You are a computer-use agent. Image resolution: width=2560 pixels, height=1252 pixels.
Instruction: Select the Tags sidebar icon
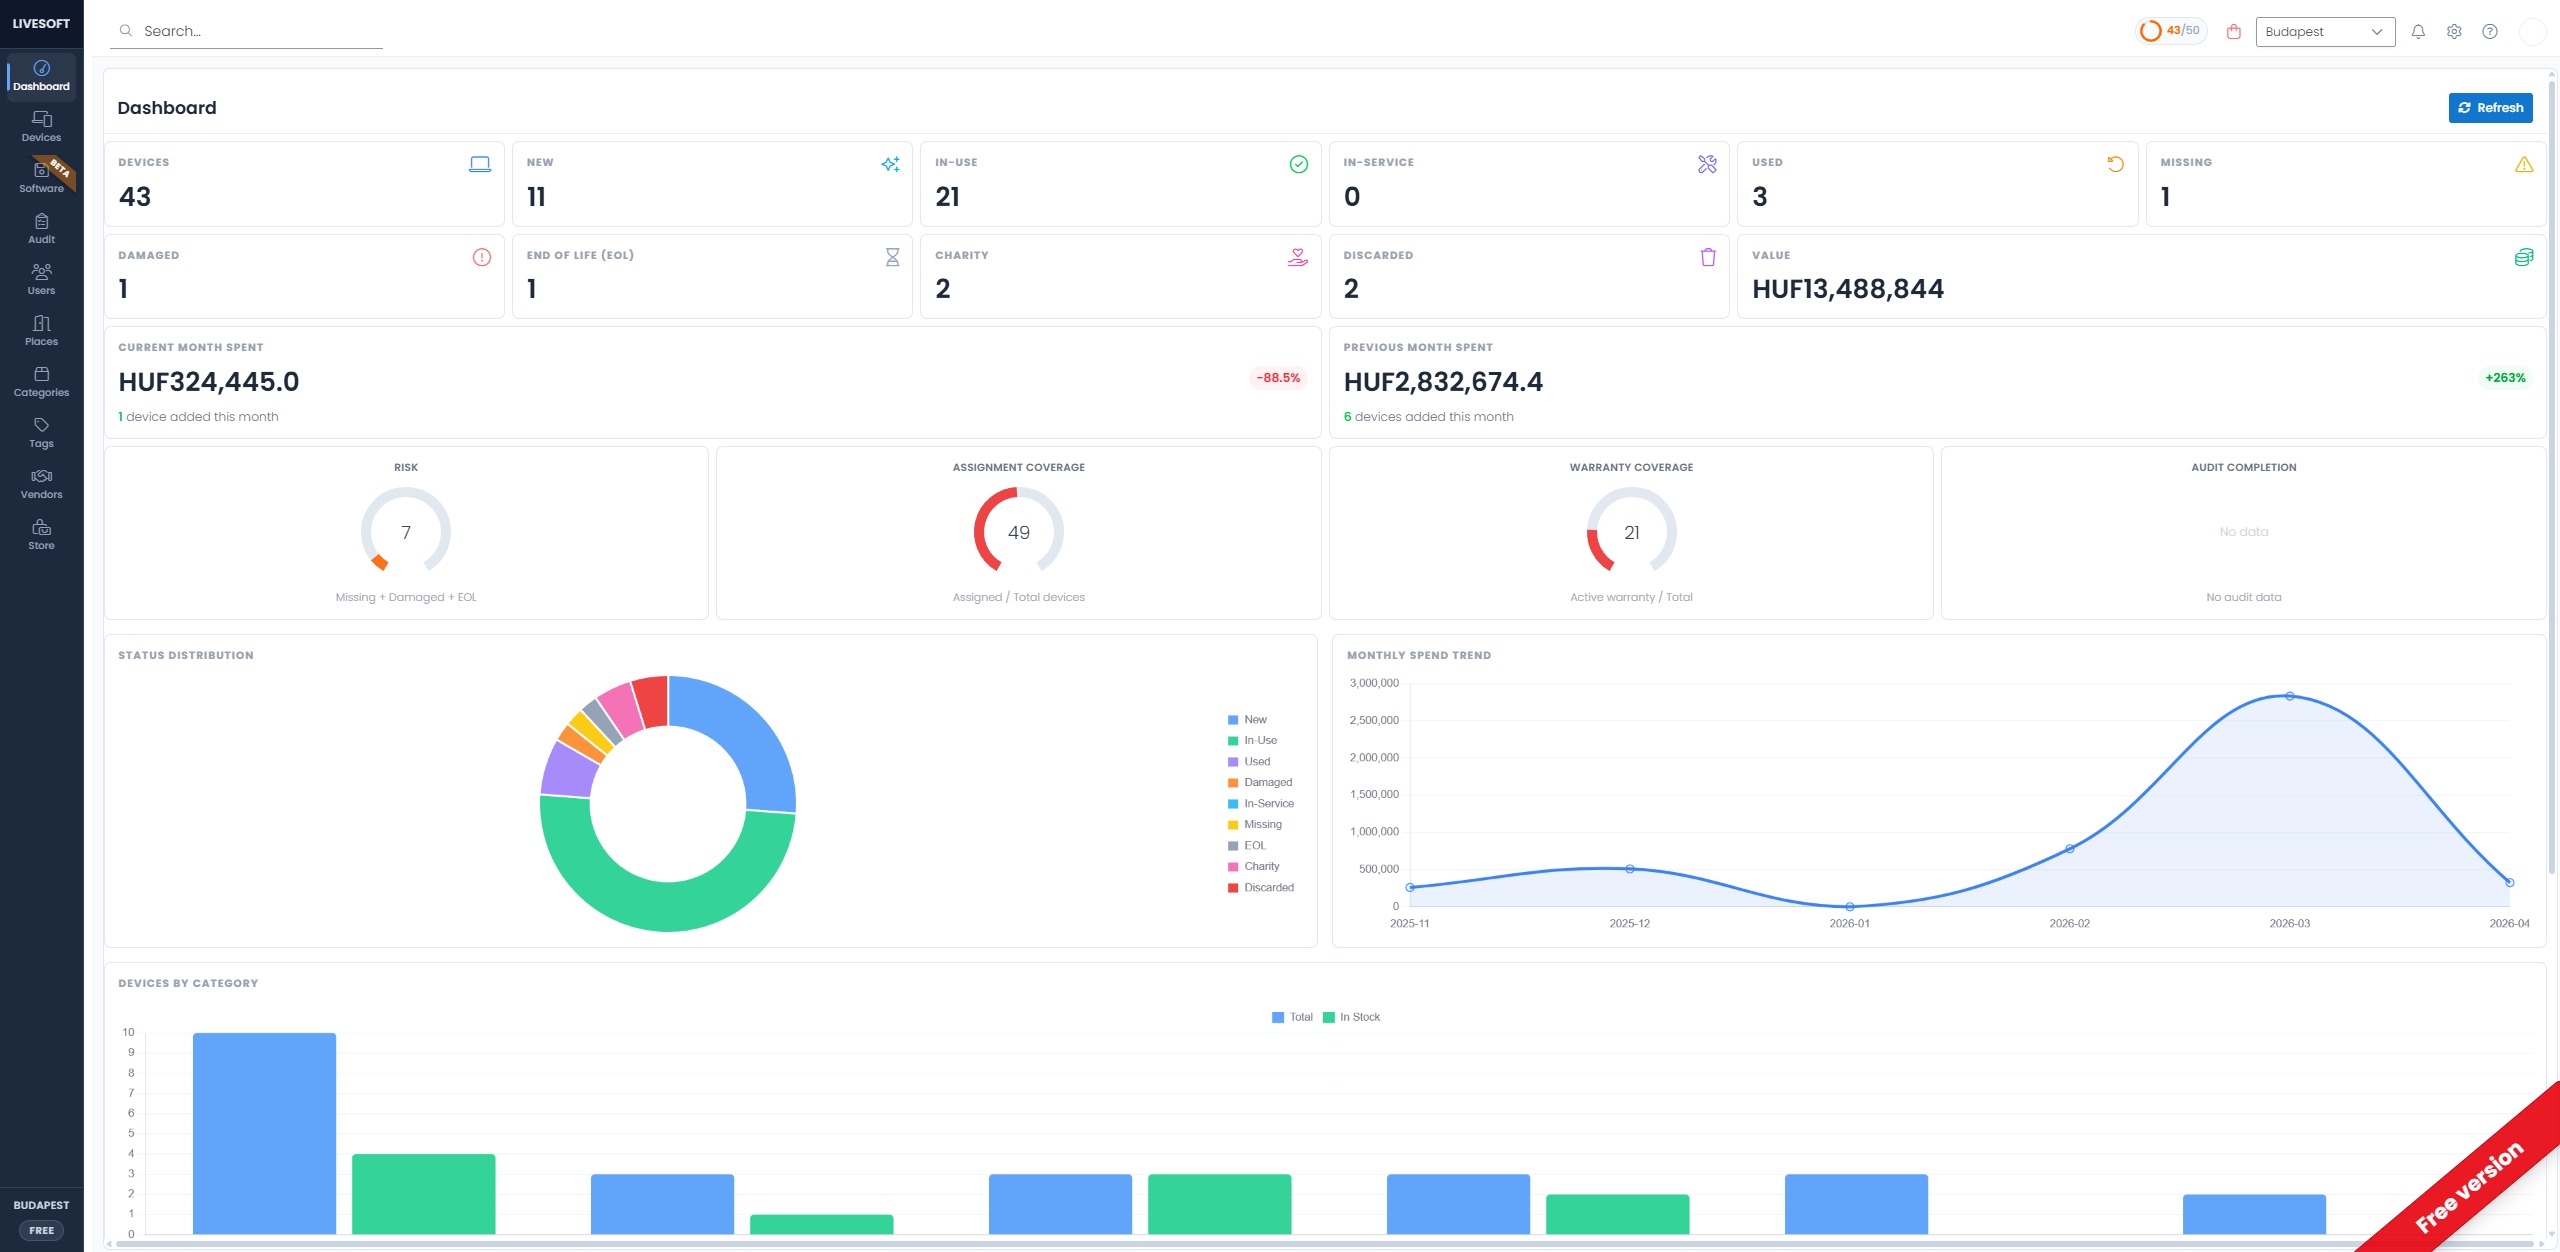41,433
